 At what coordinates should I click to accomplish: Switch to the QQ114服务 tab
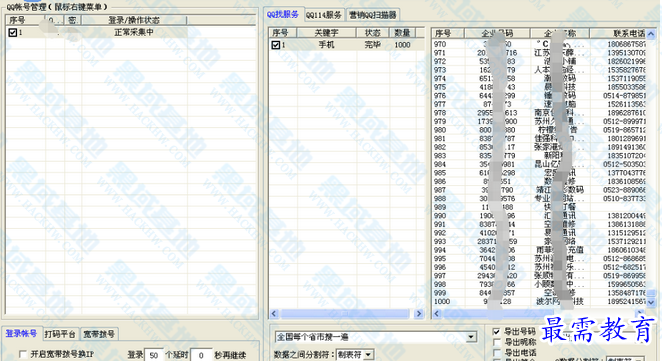click(323, 15)
